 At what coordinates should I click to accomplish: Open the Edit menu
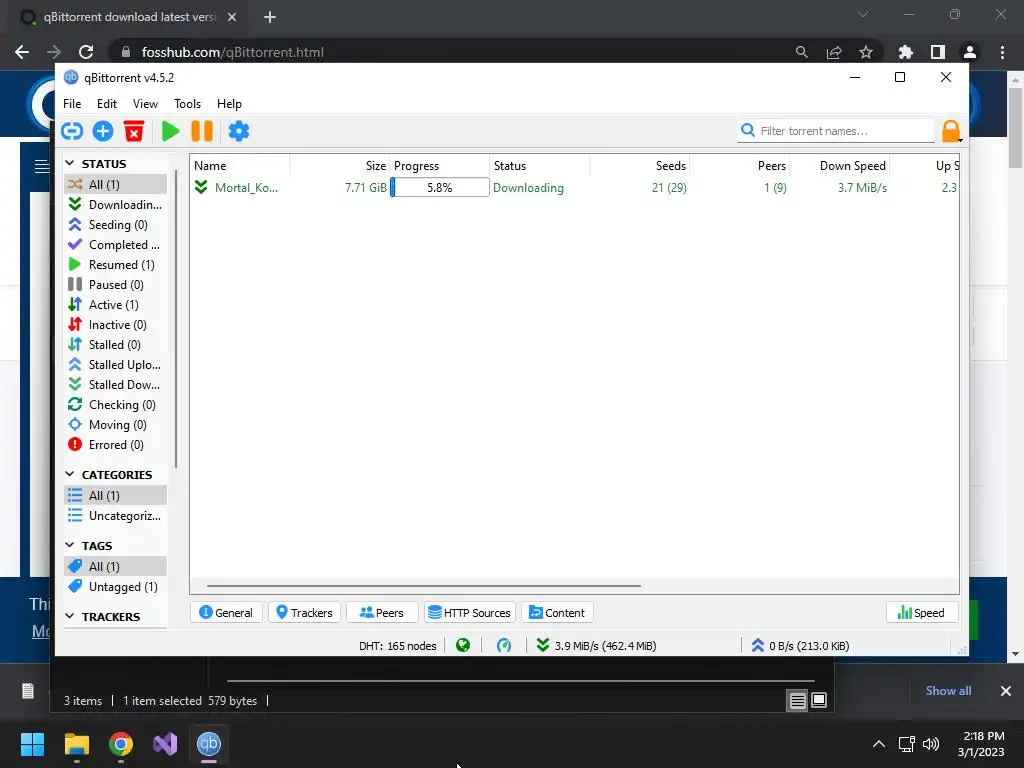tap(106, 104)
